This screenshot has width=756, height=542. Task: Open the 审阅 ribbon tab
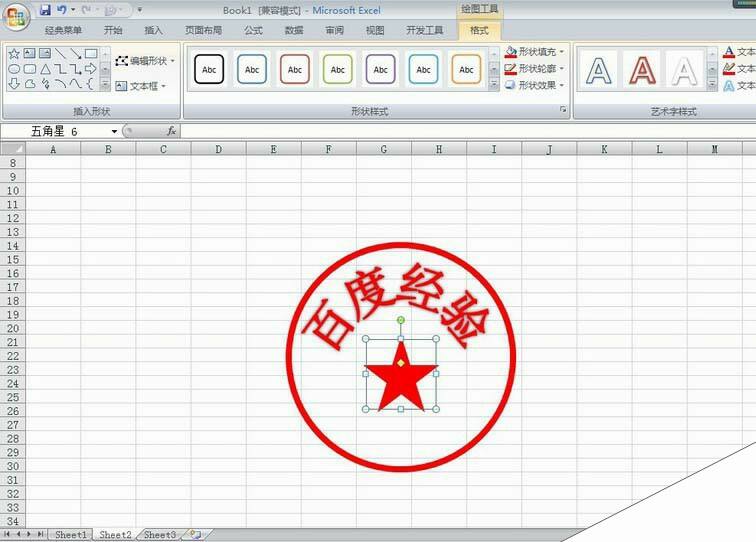click(x=335, y=30)
